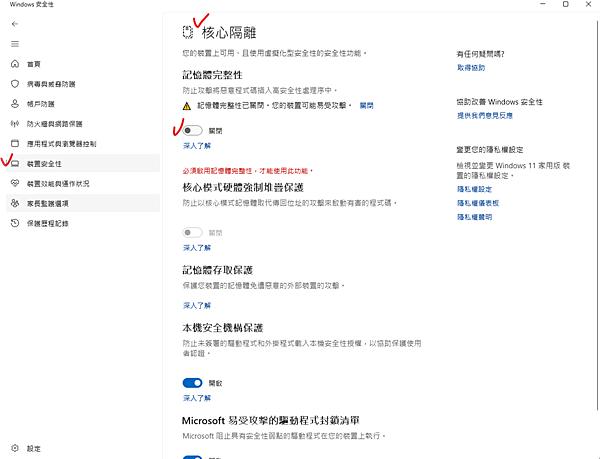Click the 本機安全性機構保護 heading

[x=222, y=328]
